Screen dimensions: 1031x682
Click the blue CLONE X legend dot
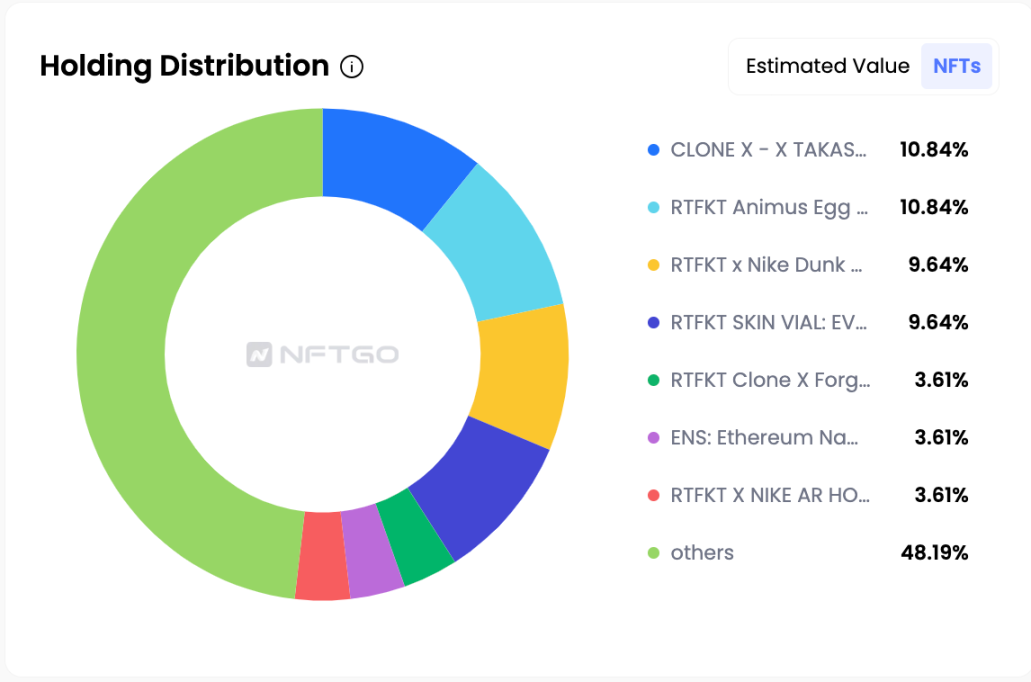tap(654, 150)
